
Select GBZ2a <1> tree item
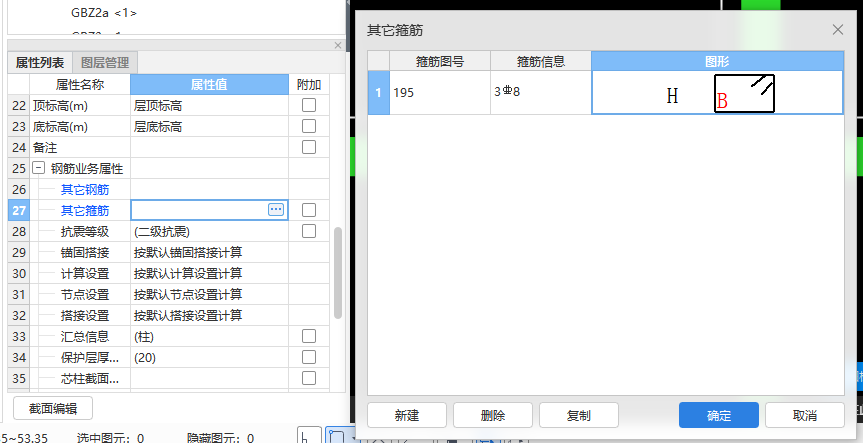[104, 13]
